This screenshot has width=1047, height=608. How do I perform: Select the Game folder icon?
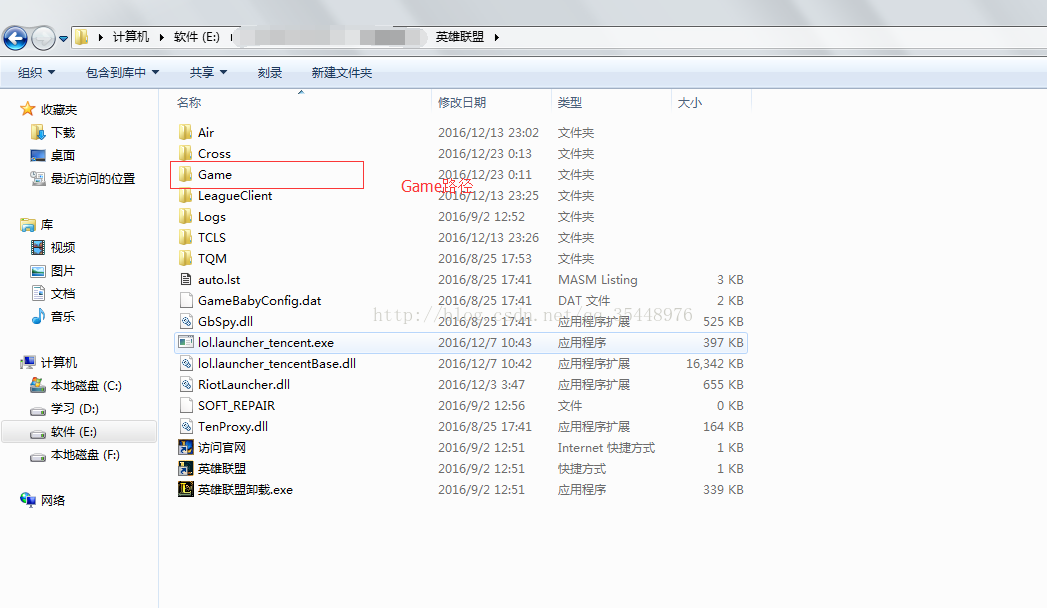tap(186, 174)
